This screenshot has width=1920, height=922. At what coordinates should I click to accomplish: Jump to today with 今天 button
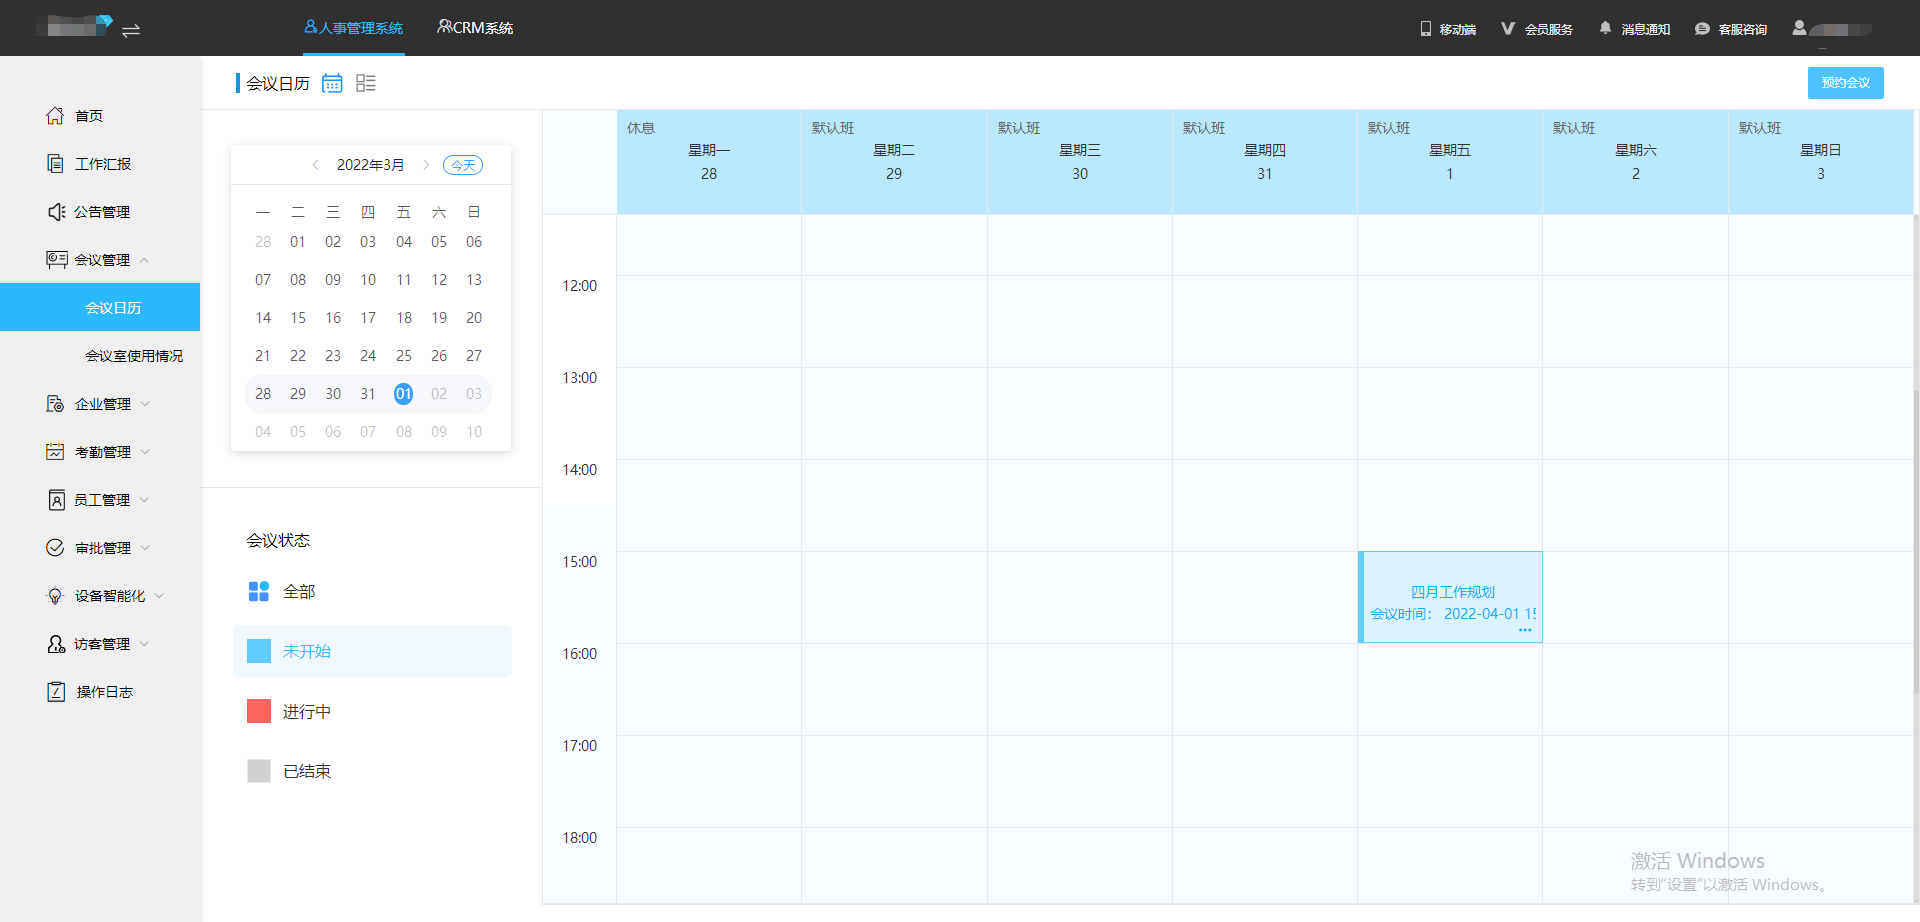463,165
